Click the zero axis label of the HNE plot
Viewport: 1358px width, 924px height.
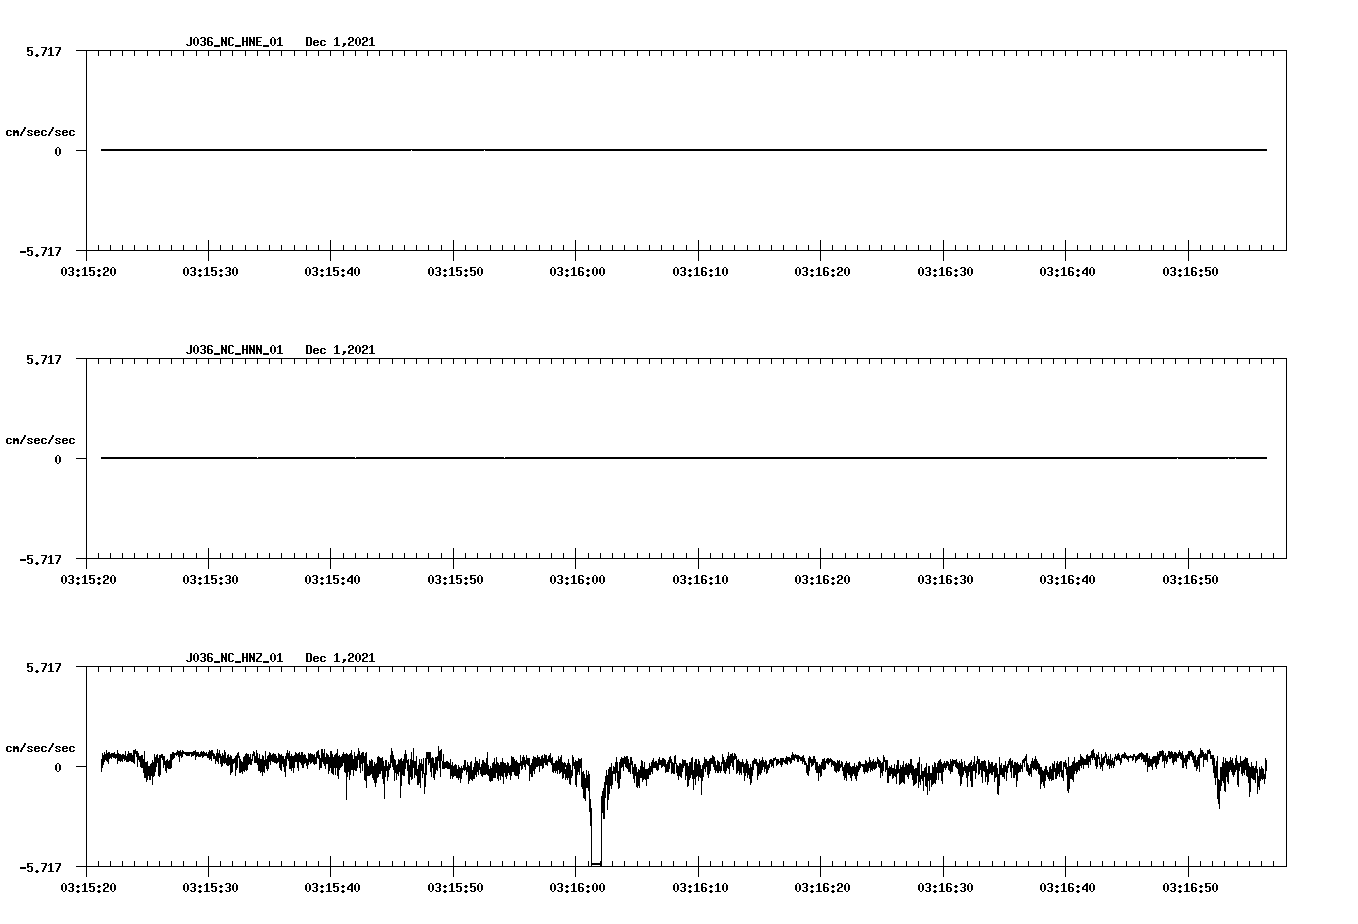coord(58,152)
